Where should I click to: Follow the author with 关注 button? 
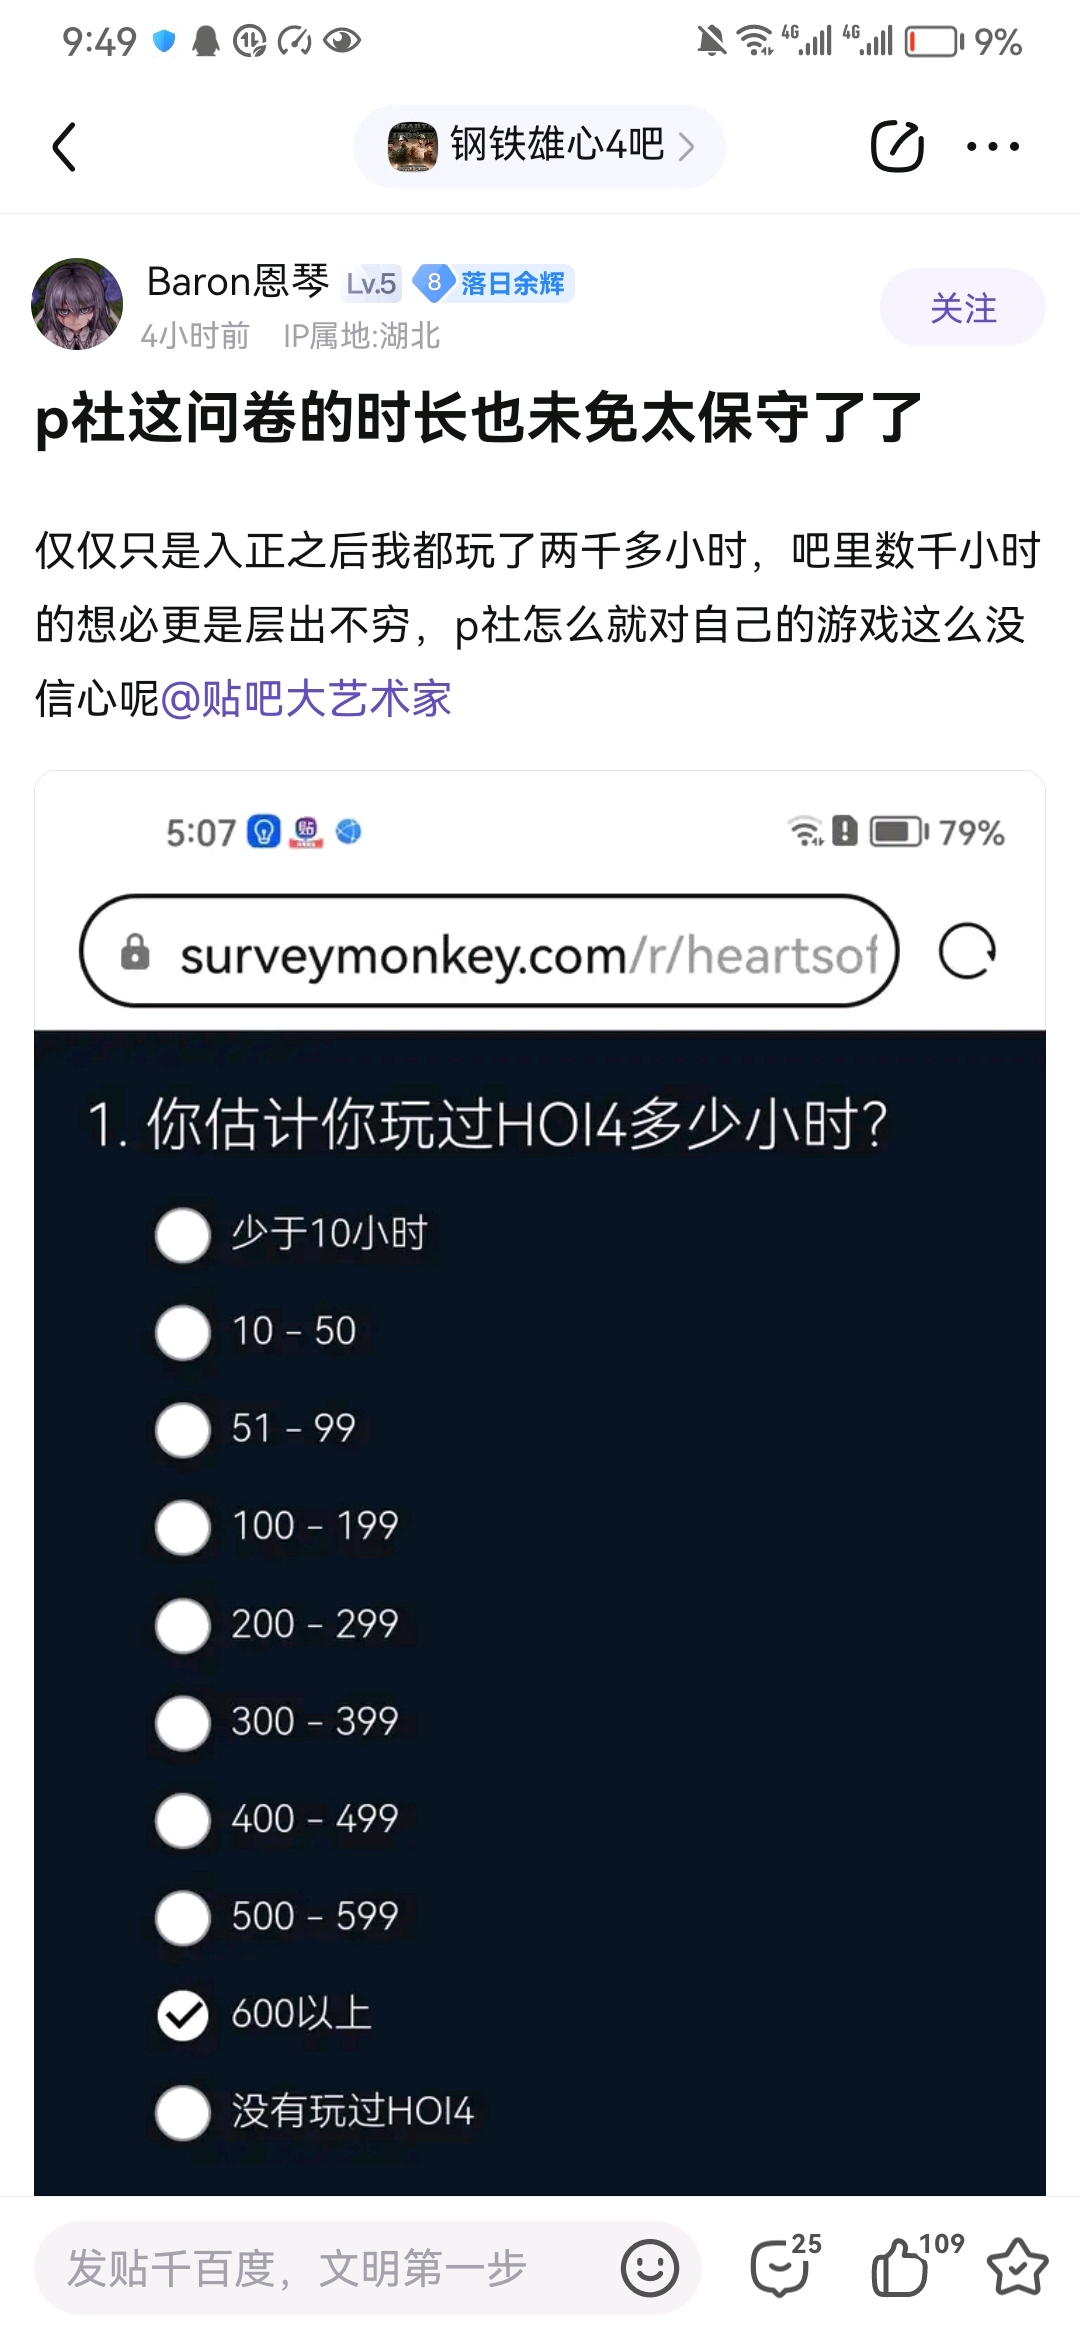click(x=962, y=307)
